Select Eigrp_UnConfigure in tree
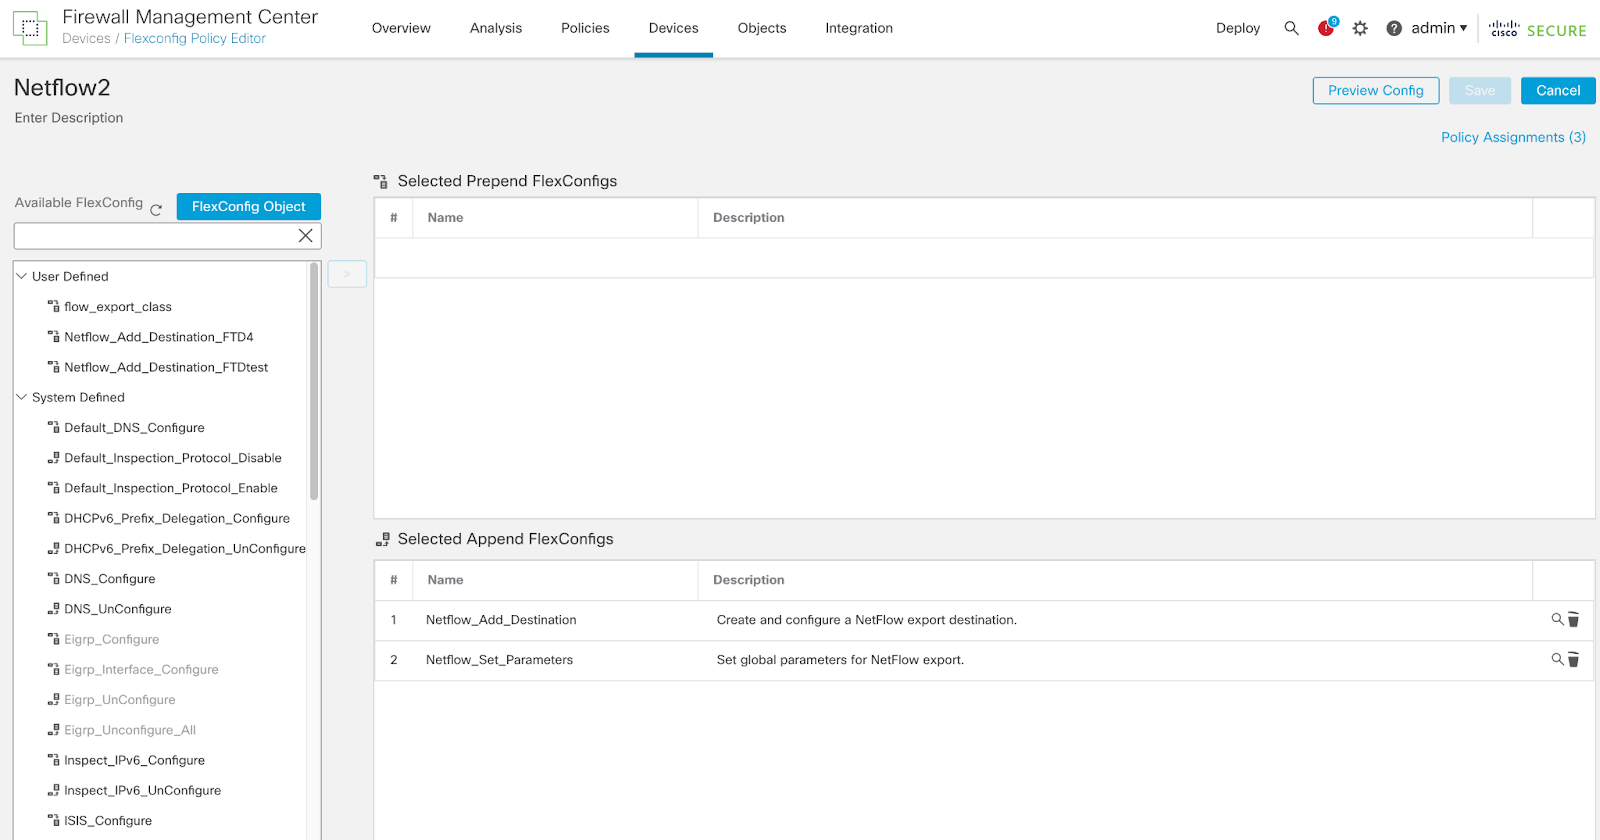The image size is (1600, 840). (120, 700)
